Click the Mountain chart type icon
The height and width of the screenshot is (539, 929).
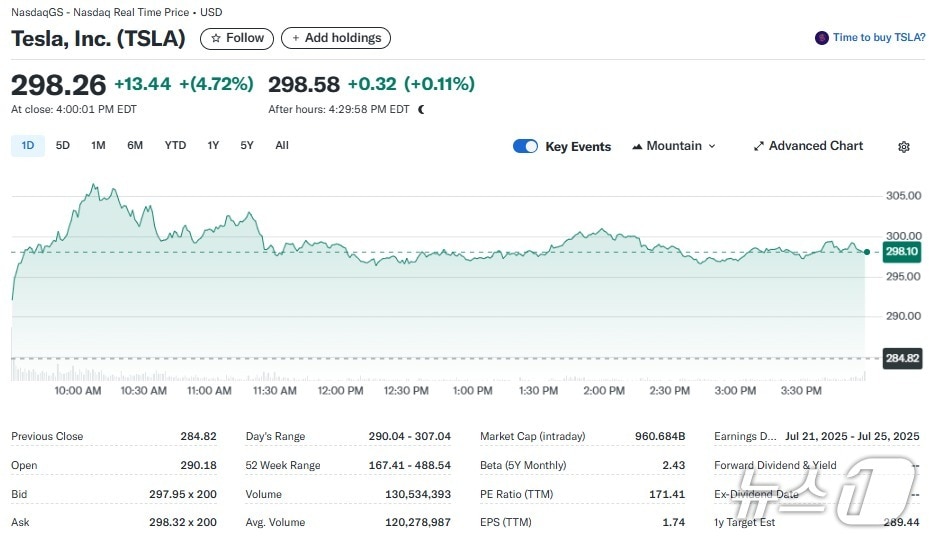[x=637, y=146]
